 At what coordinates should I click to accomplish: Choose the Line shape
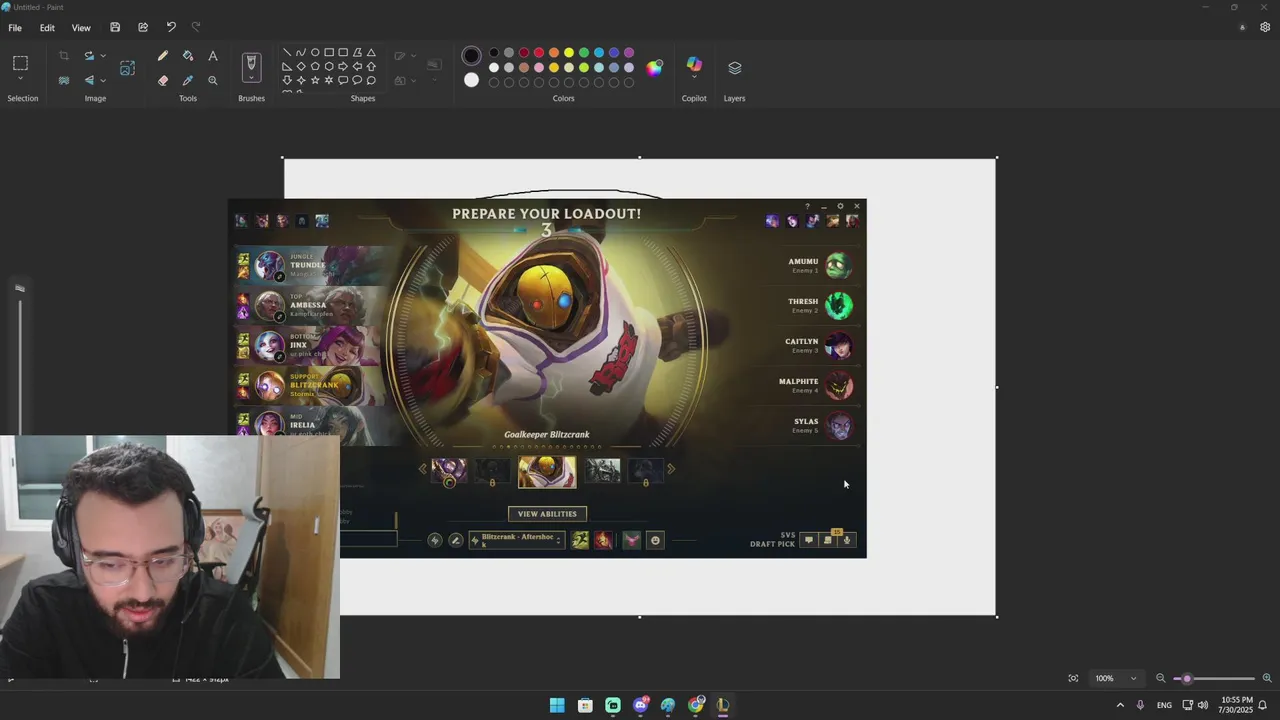(287, 52)
